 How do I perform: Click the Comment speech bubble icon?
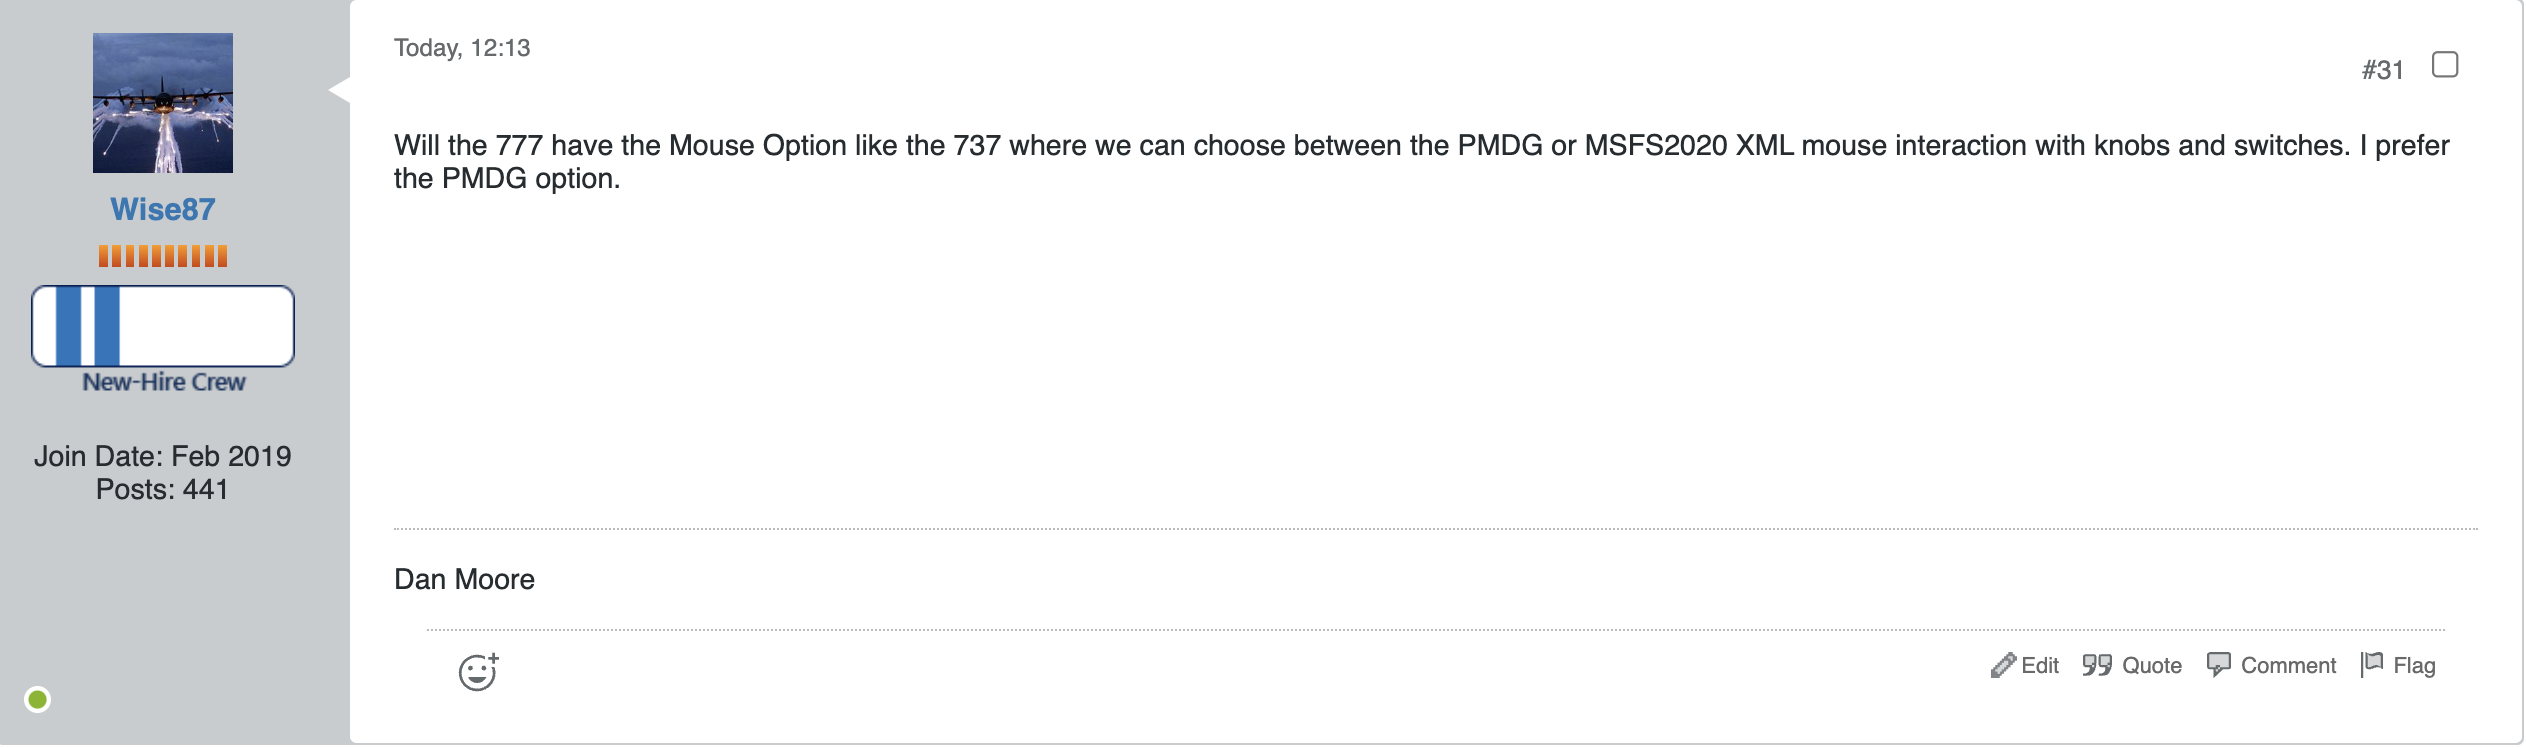click(x=2219, y=666)
